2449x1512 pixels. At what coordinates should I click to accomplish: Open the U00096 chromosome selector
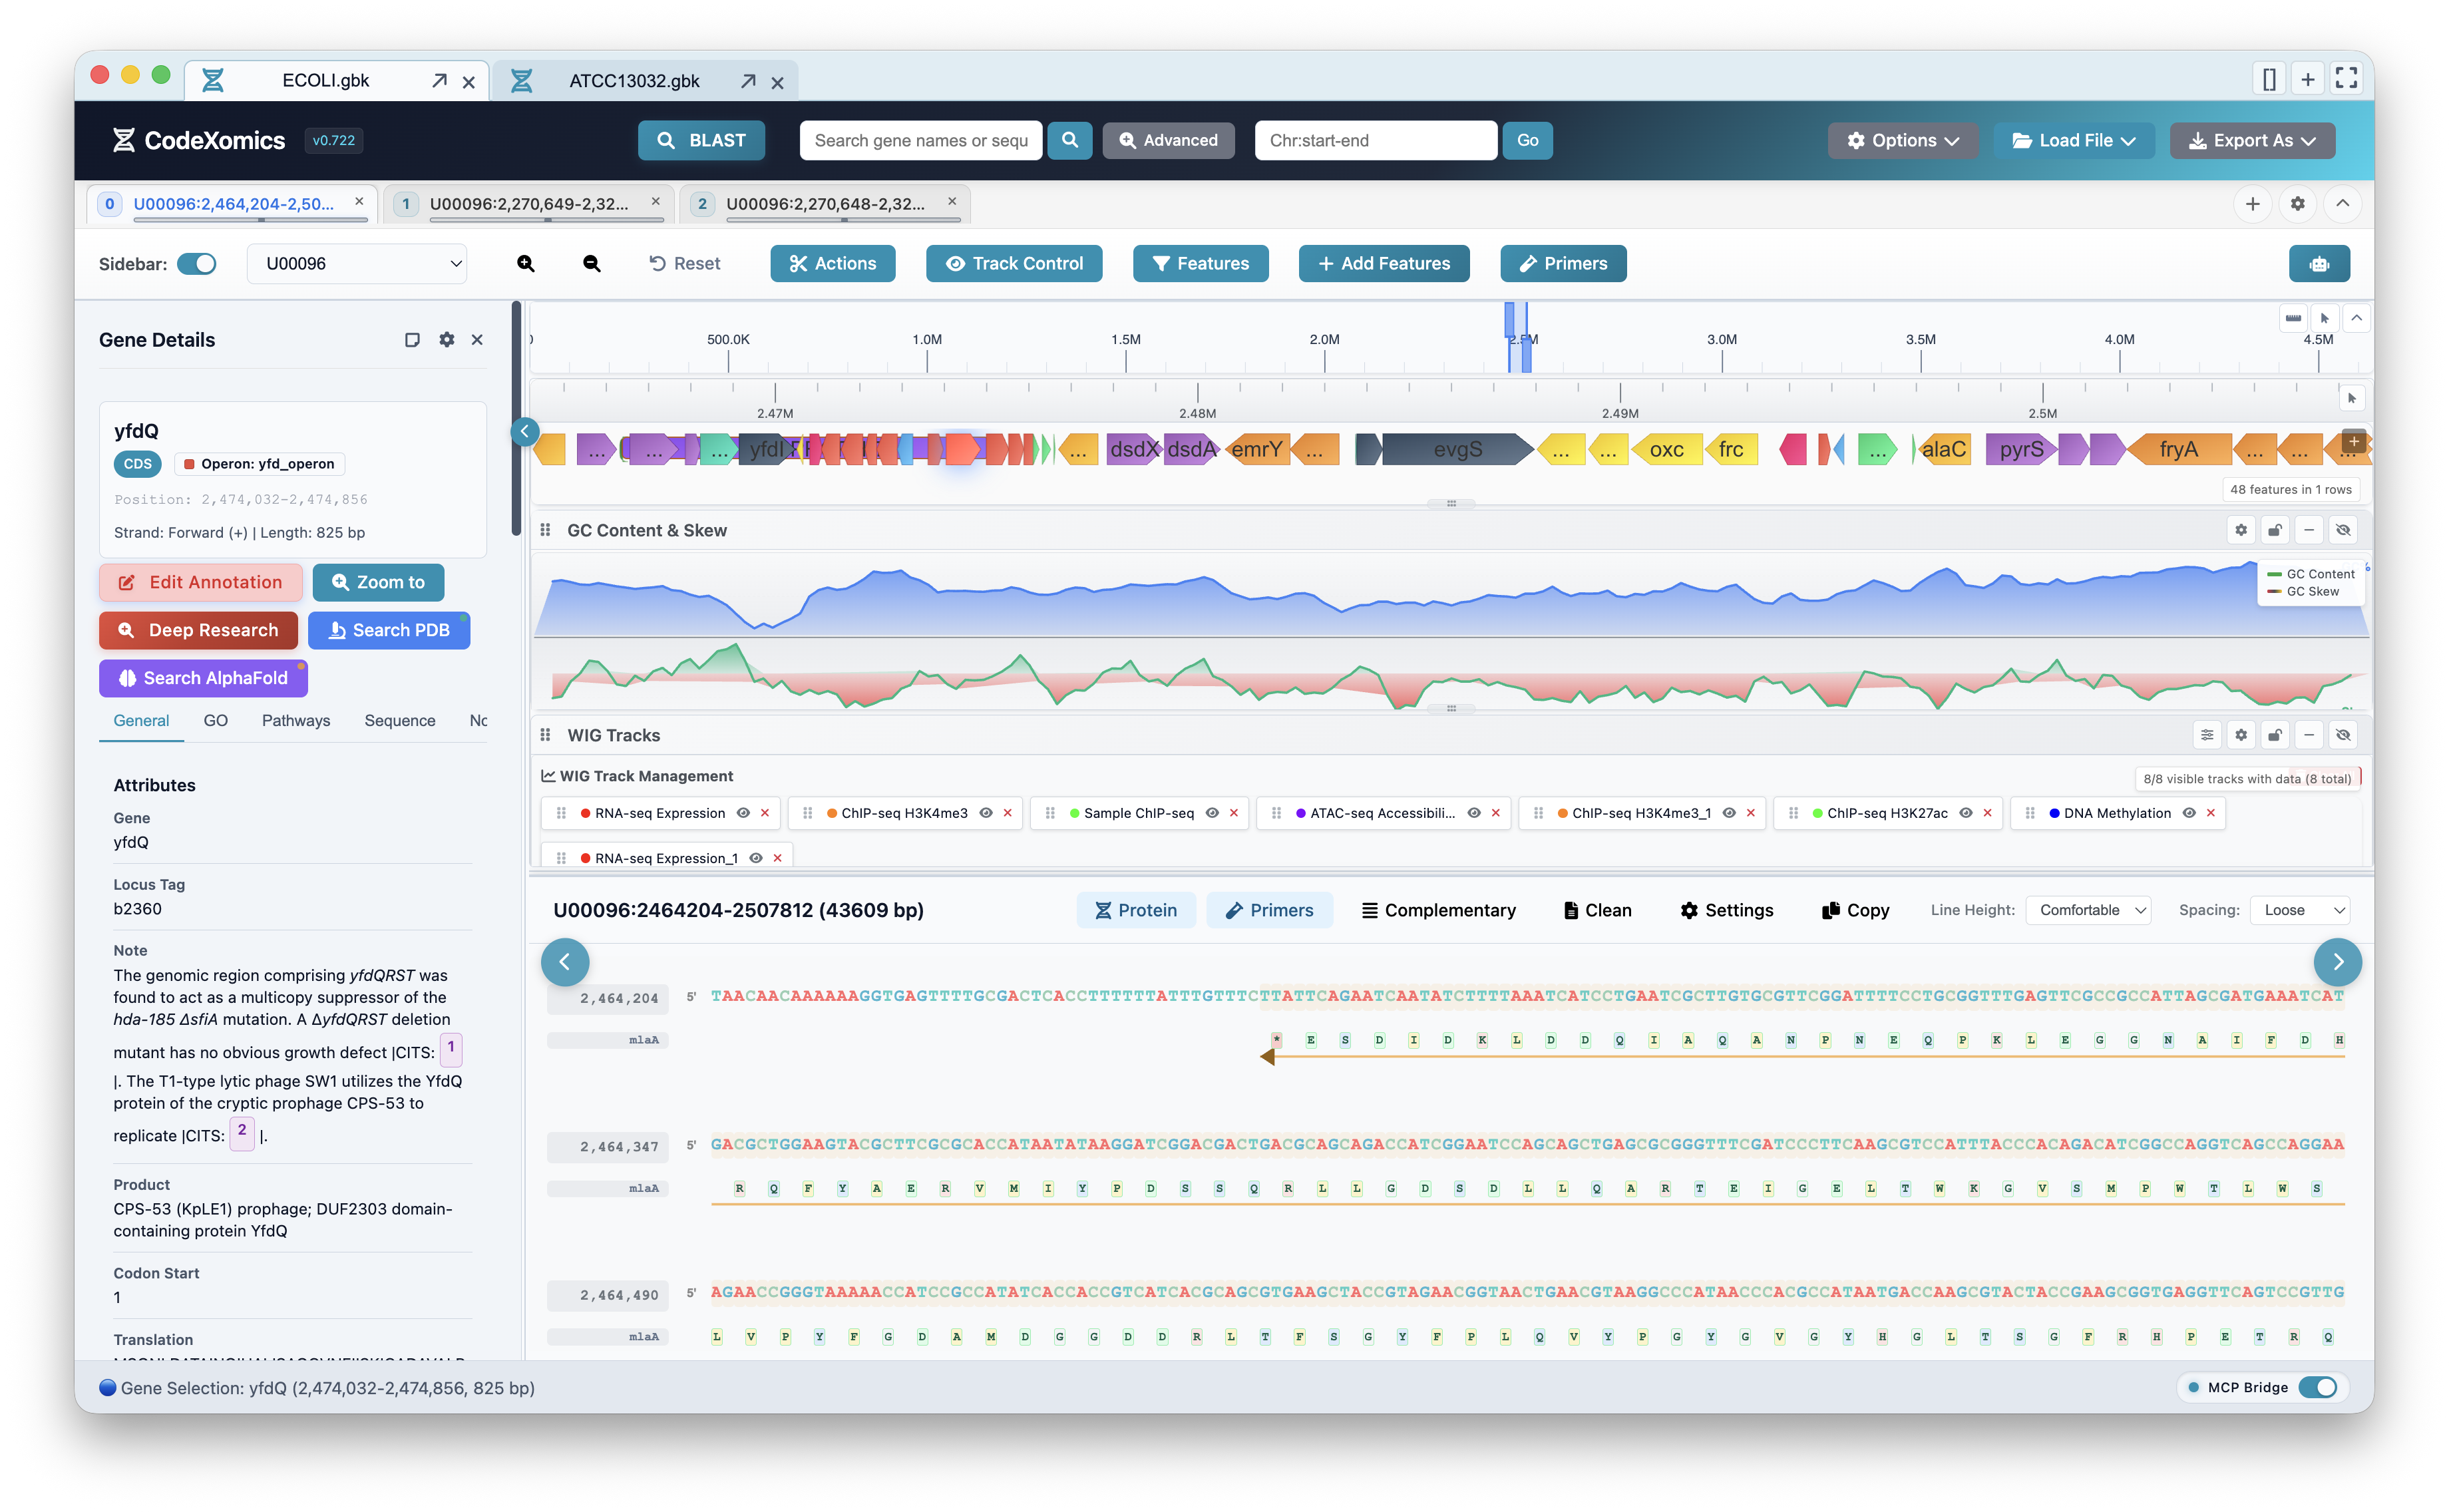pos(357,264)
